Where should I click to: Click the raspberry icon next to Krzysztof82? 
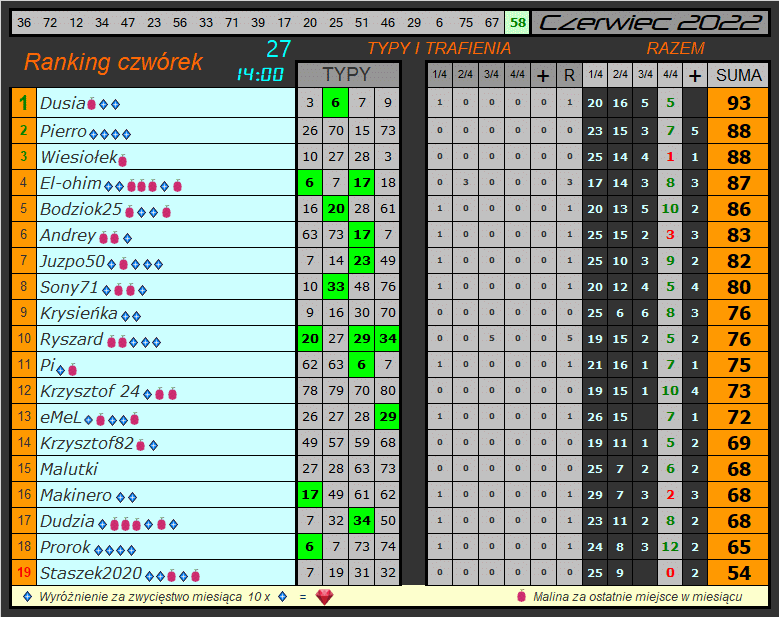[x=141, y=445]
